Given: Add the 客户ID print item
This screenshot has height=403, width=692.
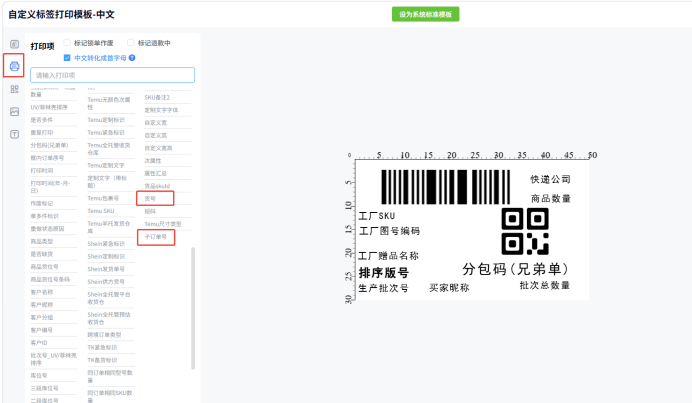Looking at the screenshot, I should pyautogui.click(x=39, y=343).
